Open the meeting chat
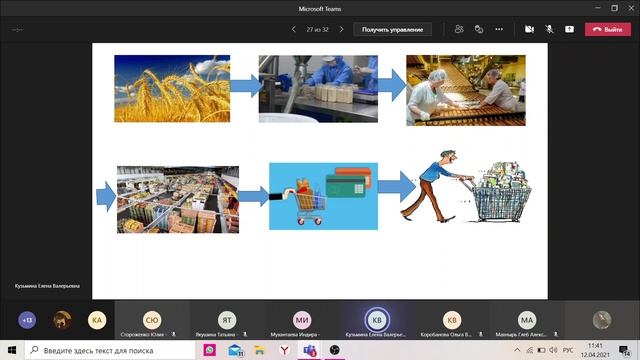Screen dimensions: 640x360 (x=479, y=29)
